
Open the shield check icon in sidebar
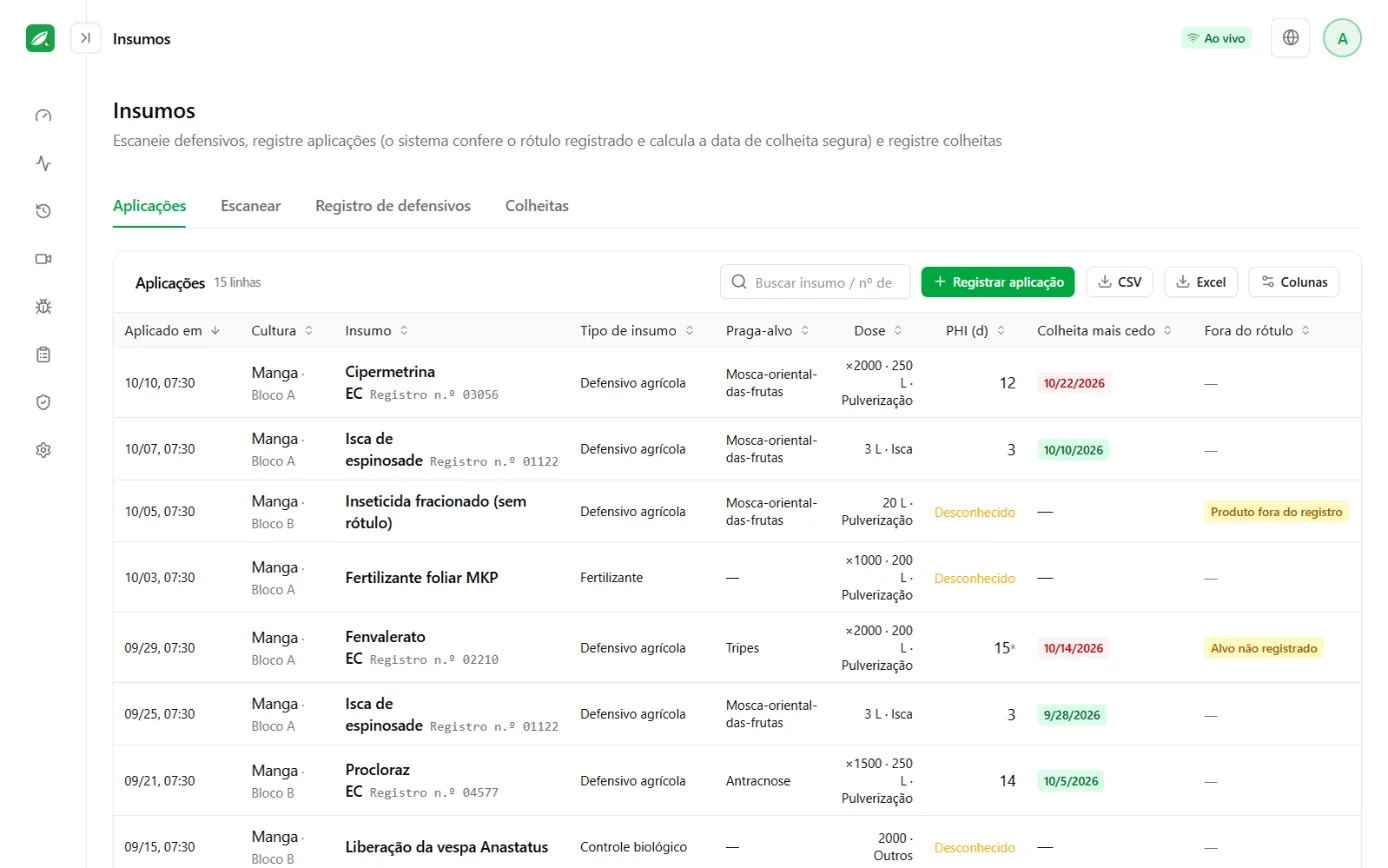point(43,402)
